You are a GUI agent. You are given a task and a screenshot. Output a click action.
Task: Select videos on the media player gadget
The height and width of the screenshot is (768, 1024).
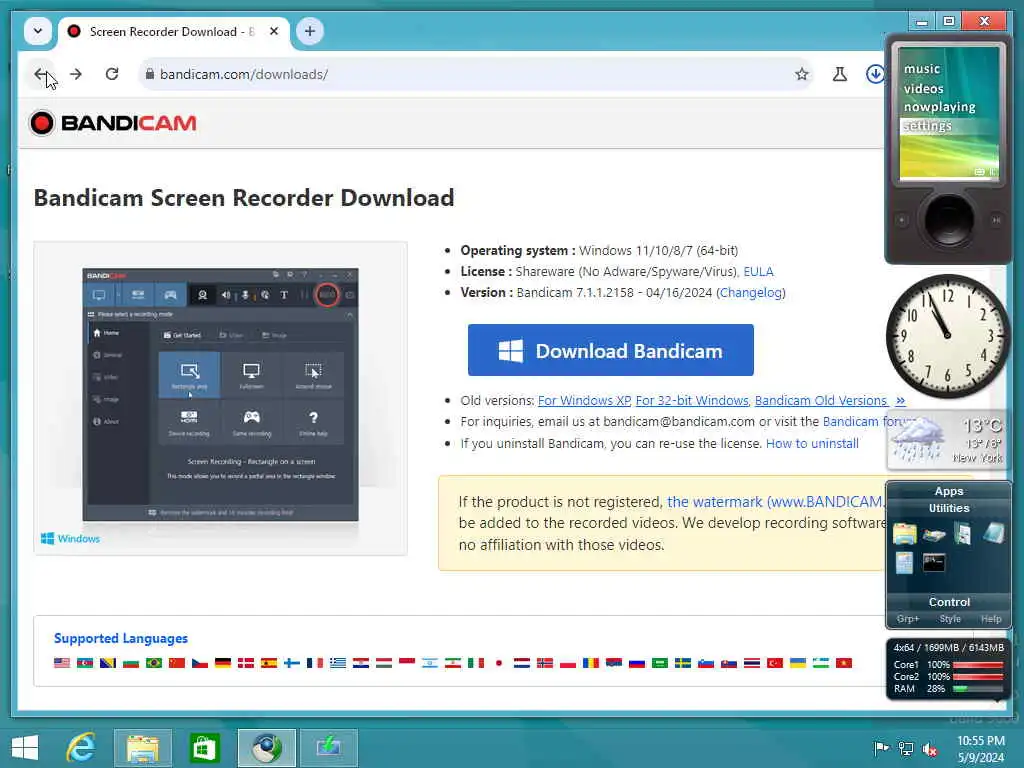[x=923, y=88]
